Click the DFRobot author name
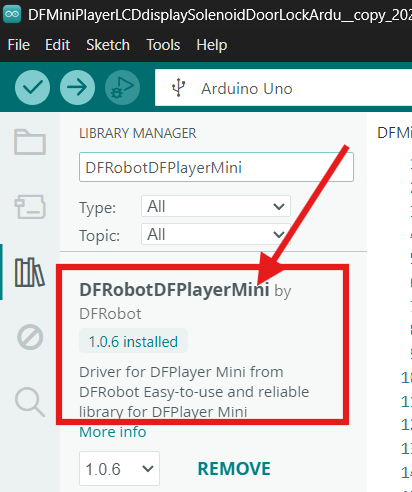The height and width of the screenshot is (492, 412). (x=110, y=314)
